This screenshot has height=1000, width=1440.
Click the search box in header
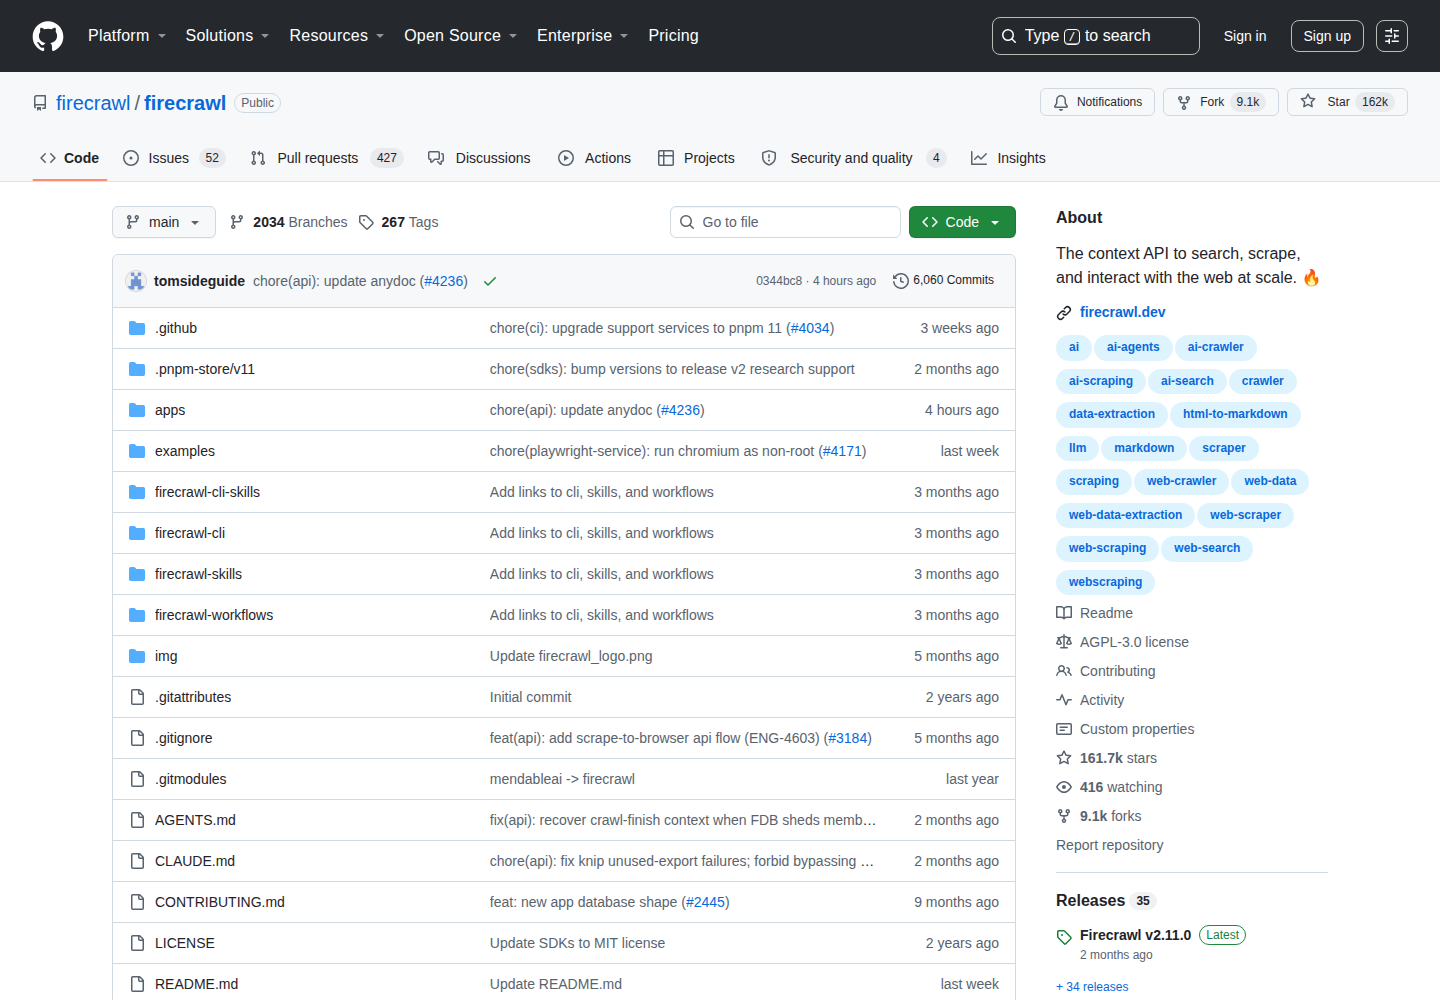1096,36
